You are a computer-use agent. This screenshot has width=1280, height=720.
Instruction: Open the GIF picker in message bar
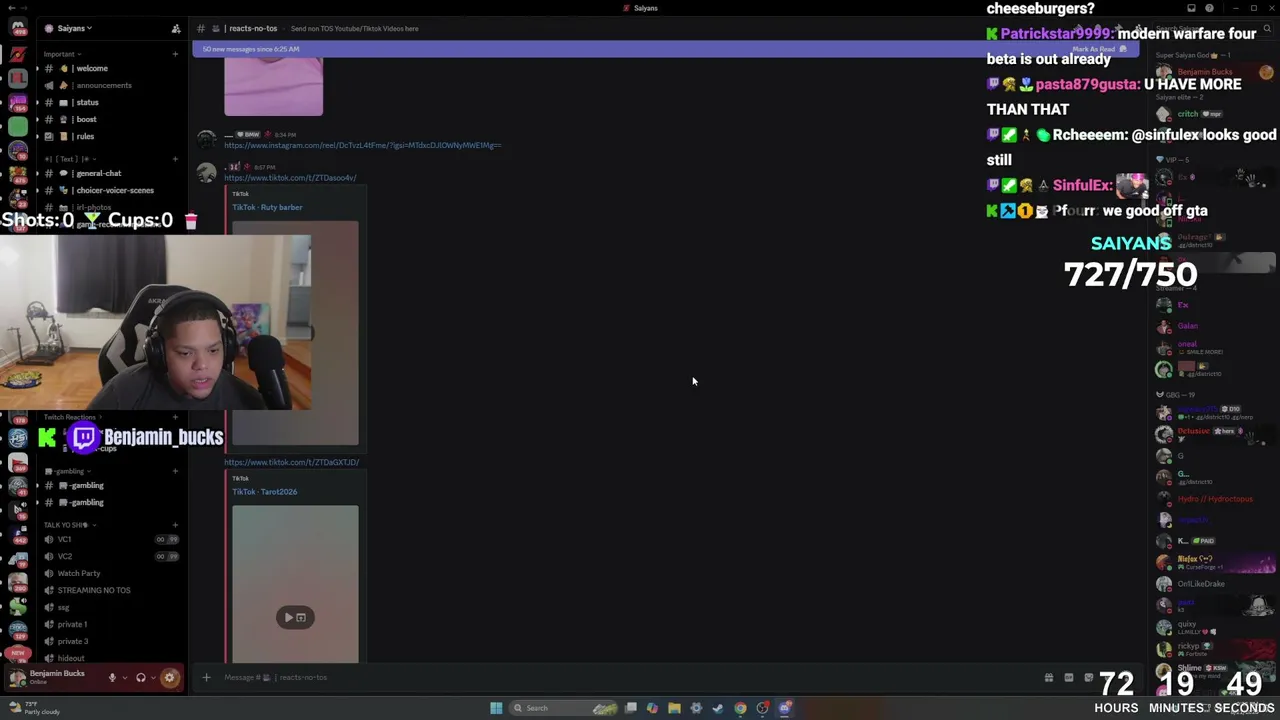tap(1068, 677)
